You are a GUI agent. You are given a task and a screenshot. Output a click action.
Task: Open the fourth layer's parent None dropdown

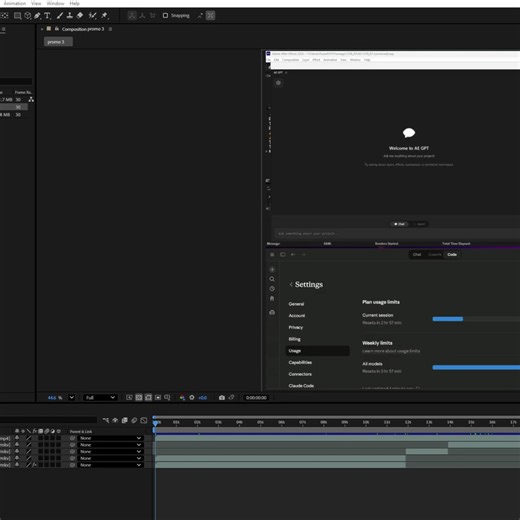[110, 458]
